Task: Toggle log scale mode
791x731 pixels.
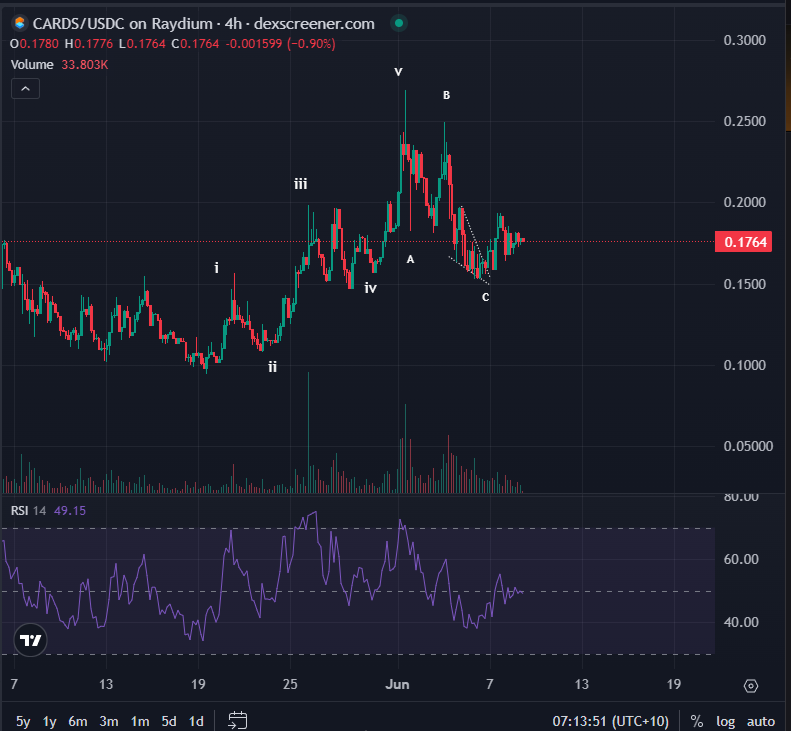Action: click(x=725, y=721)
